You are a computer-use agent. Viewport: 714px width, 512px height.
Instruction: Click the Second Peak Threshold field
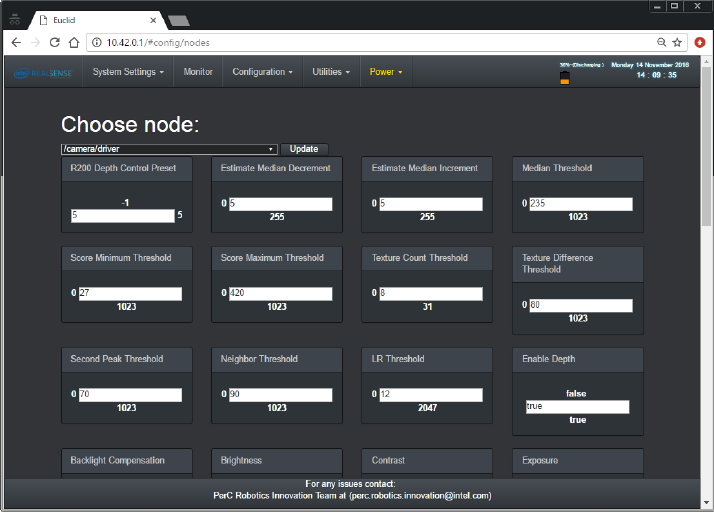tap(130, 395)
